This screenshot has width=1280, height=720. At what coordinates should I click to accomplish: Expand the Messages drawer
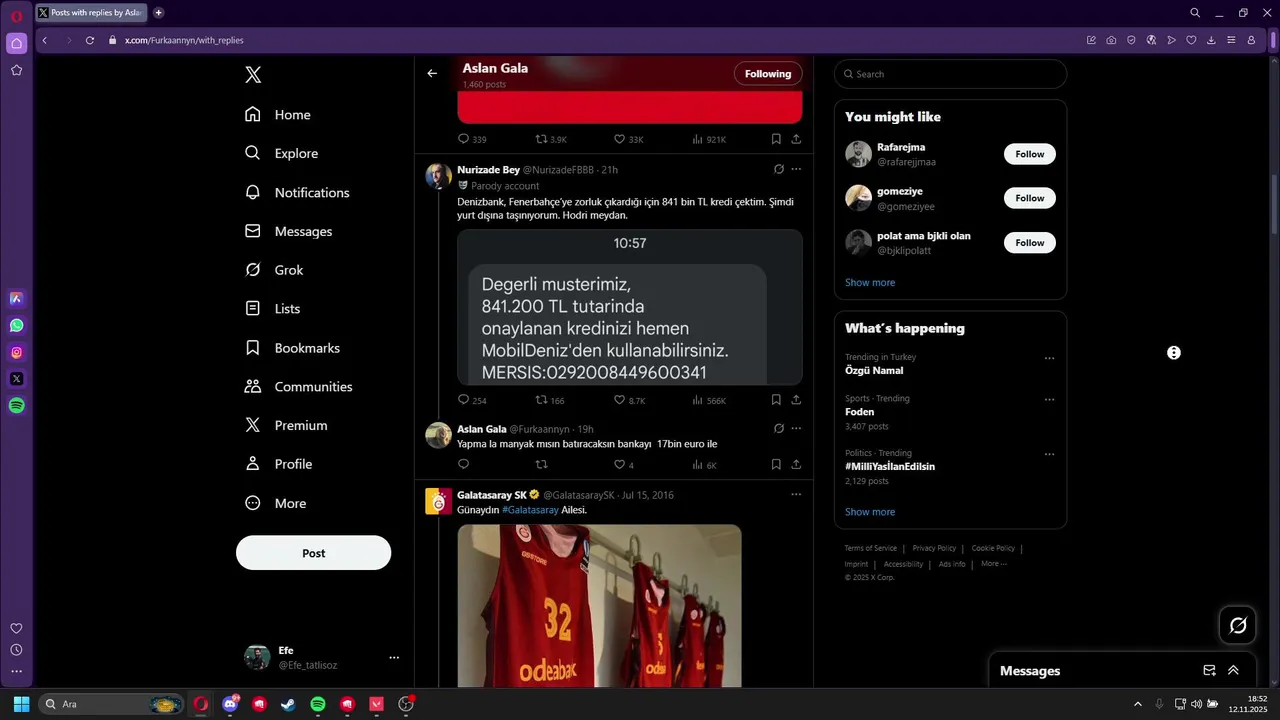1233,670
